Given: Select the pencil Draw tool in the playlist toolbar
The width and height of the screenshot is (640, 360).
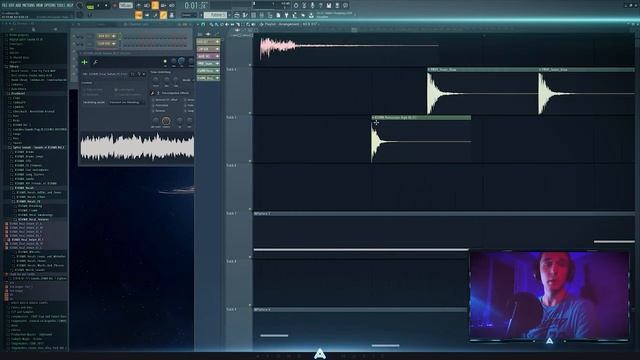Looking at the screenshot, I should point(211,24).
